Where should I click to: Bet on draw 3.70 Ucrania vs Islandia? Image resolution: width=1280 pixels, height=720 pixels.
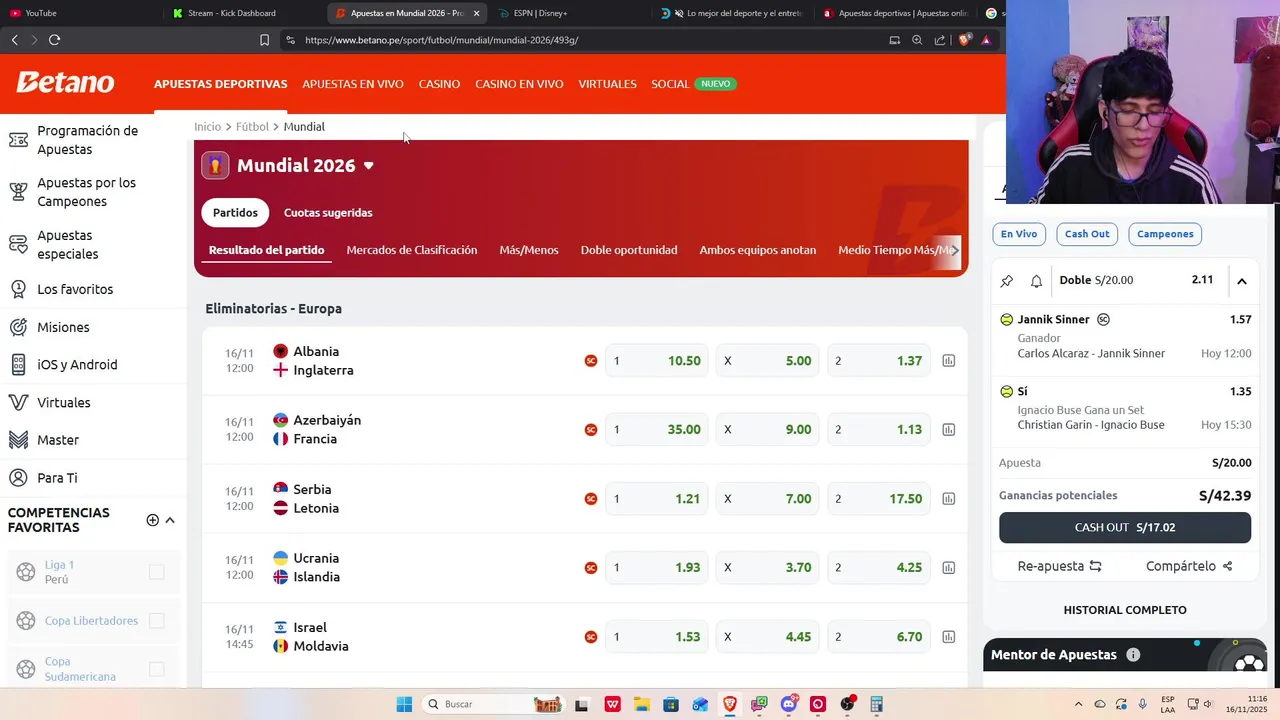coord(768,568)
